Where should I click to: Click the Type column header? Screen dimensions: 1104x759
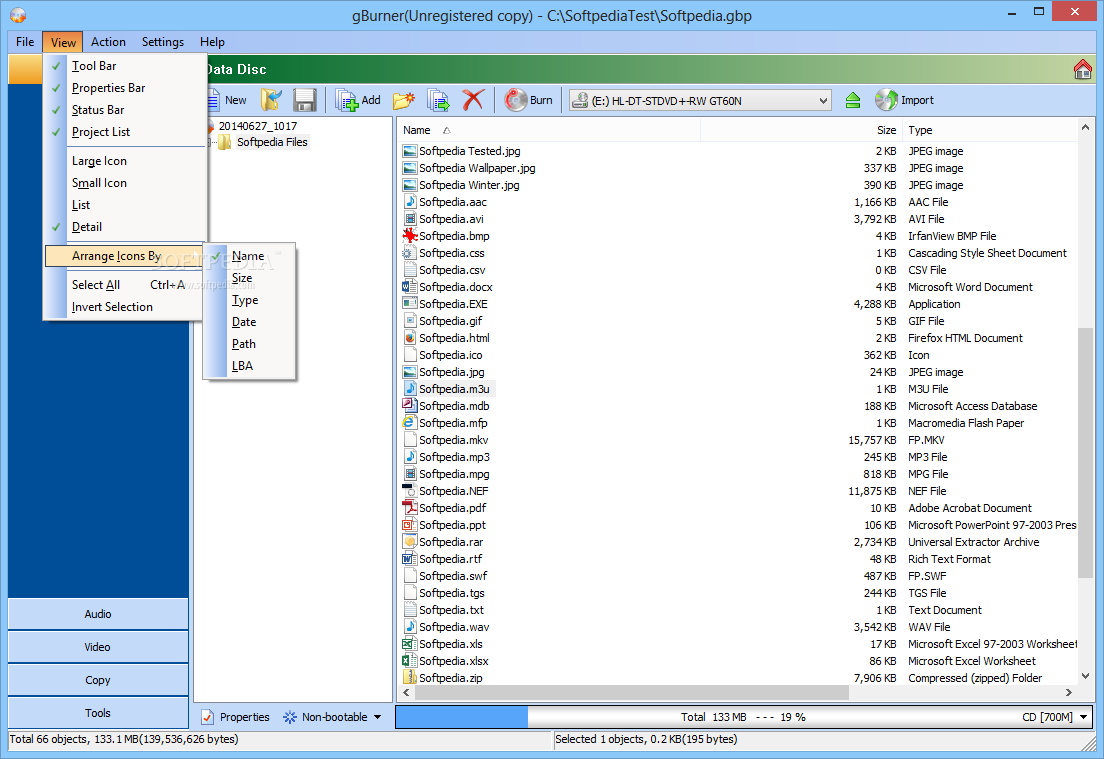tap(989, 130)
